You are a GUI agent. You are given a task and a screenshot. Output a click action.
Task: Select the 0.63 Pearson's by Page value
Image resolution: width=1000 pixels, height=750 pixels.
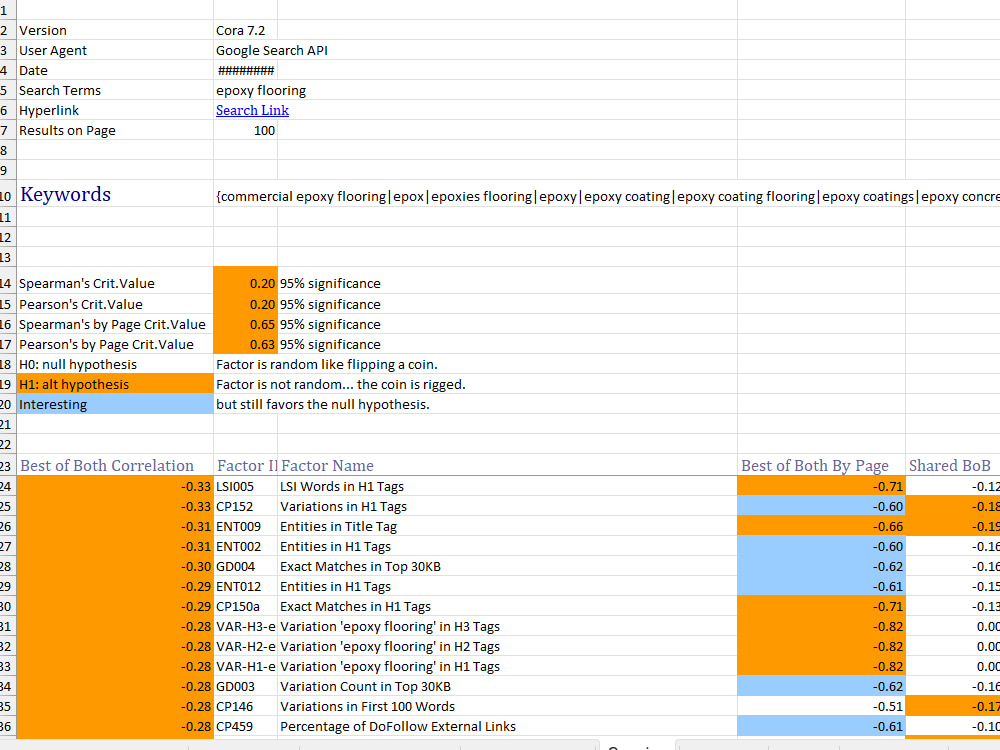tap(245, 344)
